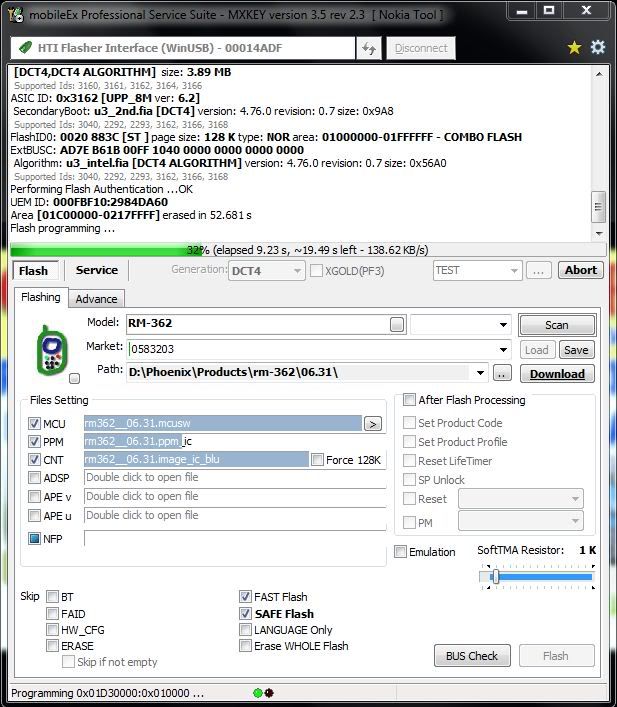Check the XGOLD(PF3) checkbox
This screenshot has height=707, width=617.
pyautogui.click(x=317, y=271)
